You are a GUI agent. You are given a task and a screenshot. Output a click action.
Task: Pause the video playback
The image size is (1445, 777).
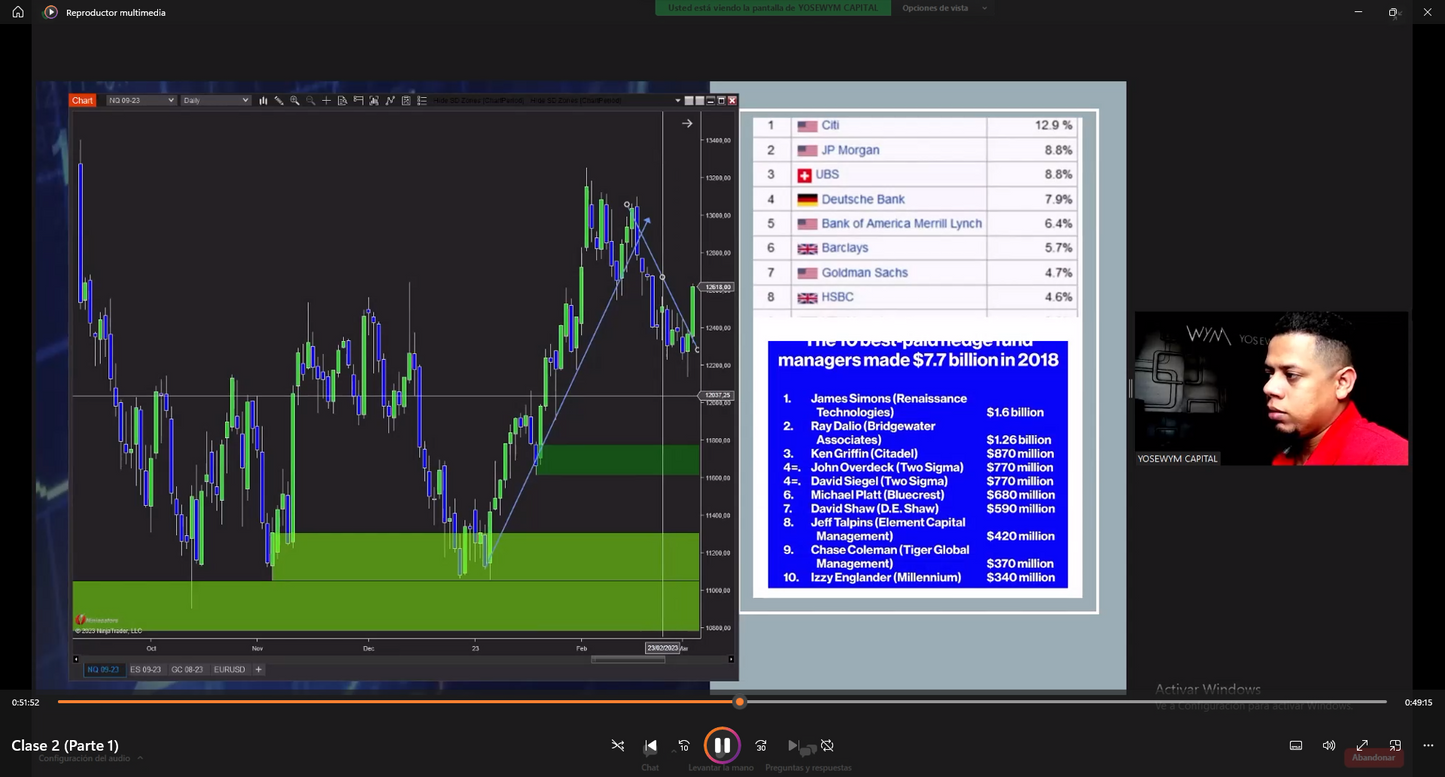[721, 745]
